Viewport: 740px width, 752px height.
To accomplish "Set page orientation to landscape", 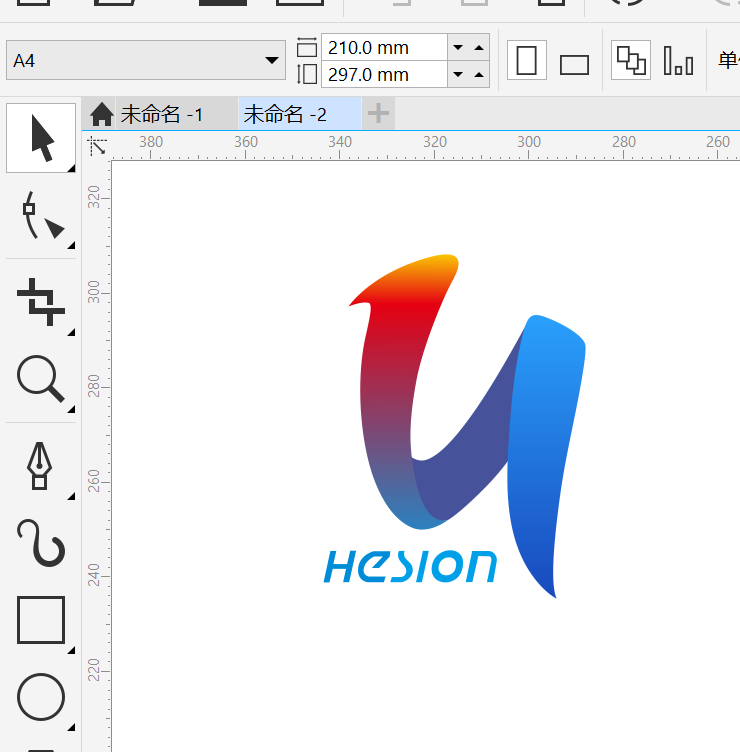I will [x=574, y=64].
